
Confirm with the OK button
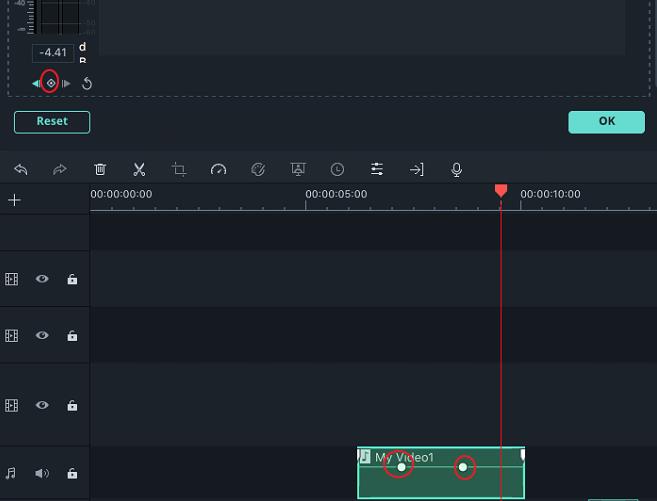coord(606,122)
